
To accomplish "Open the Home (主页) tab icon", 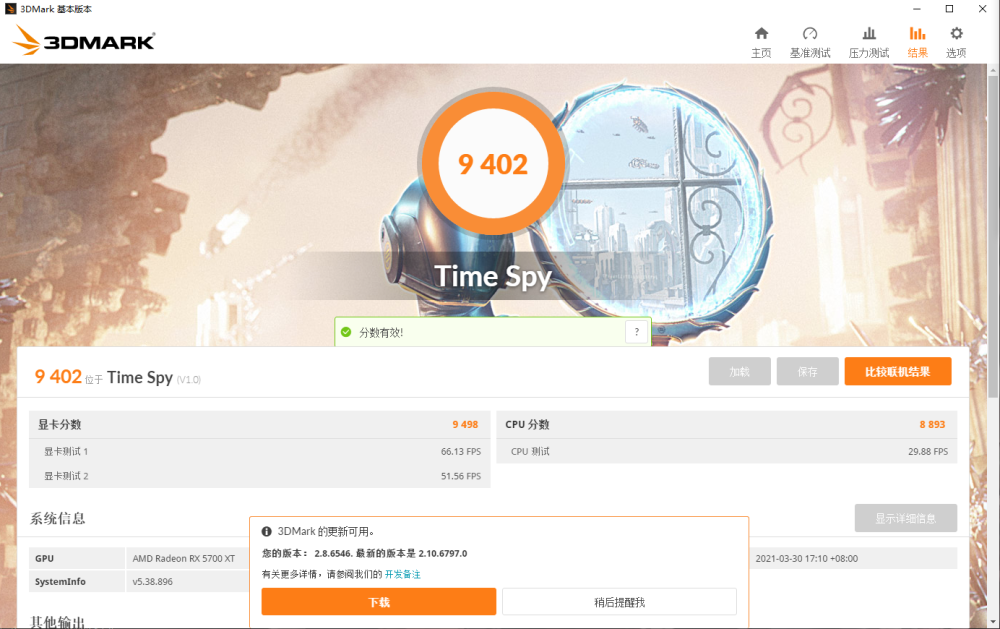I will click(761, 34).
